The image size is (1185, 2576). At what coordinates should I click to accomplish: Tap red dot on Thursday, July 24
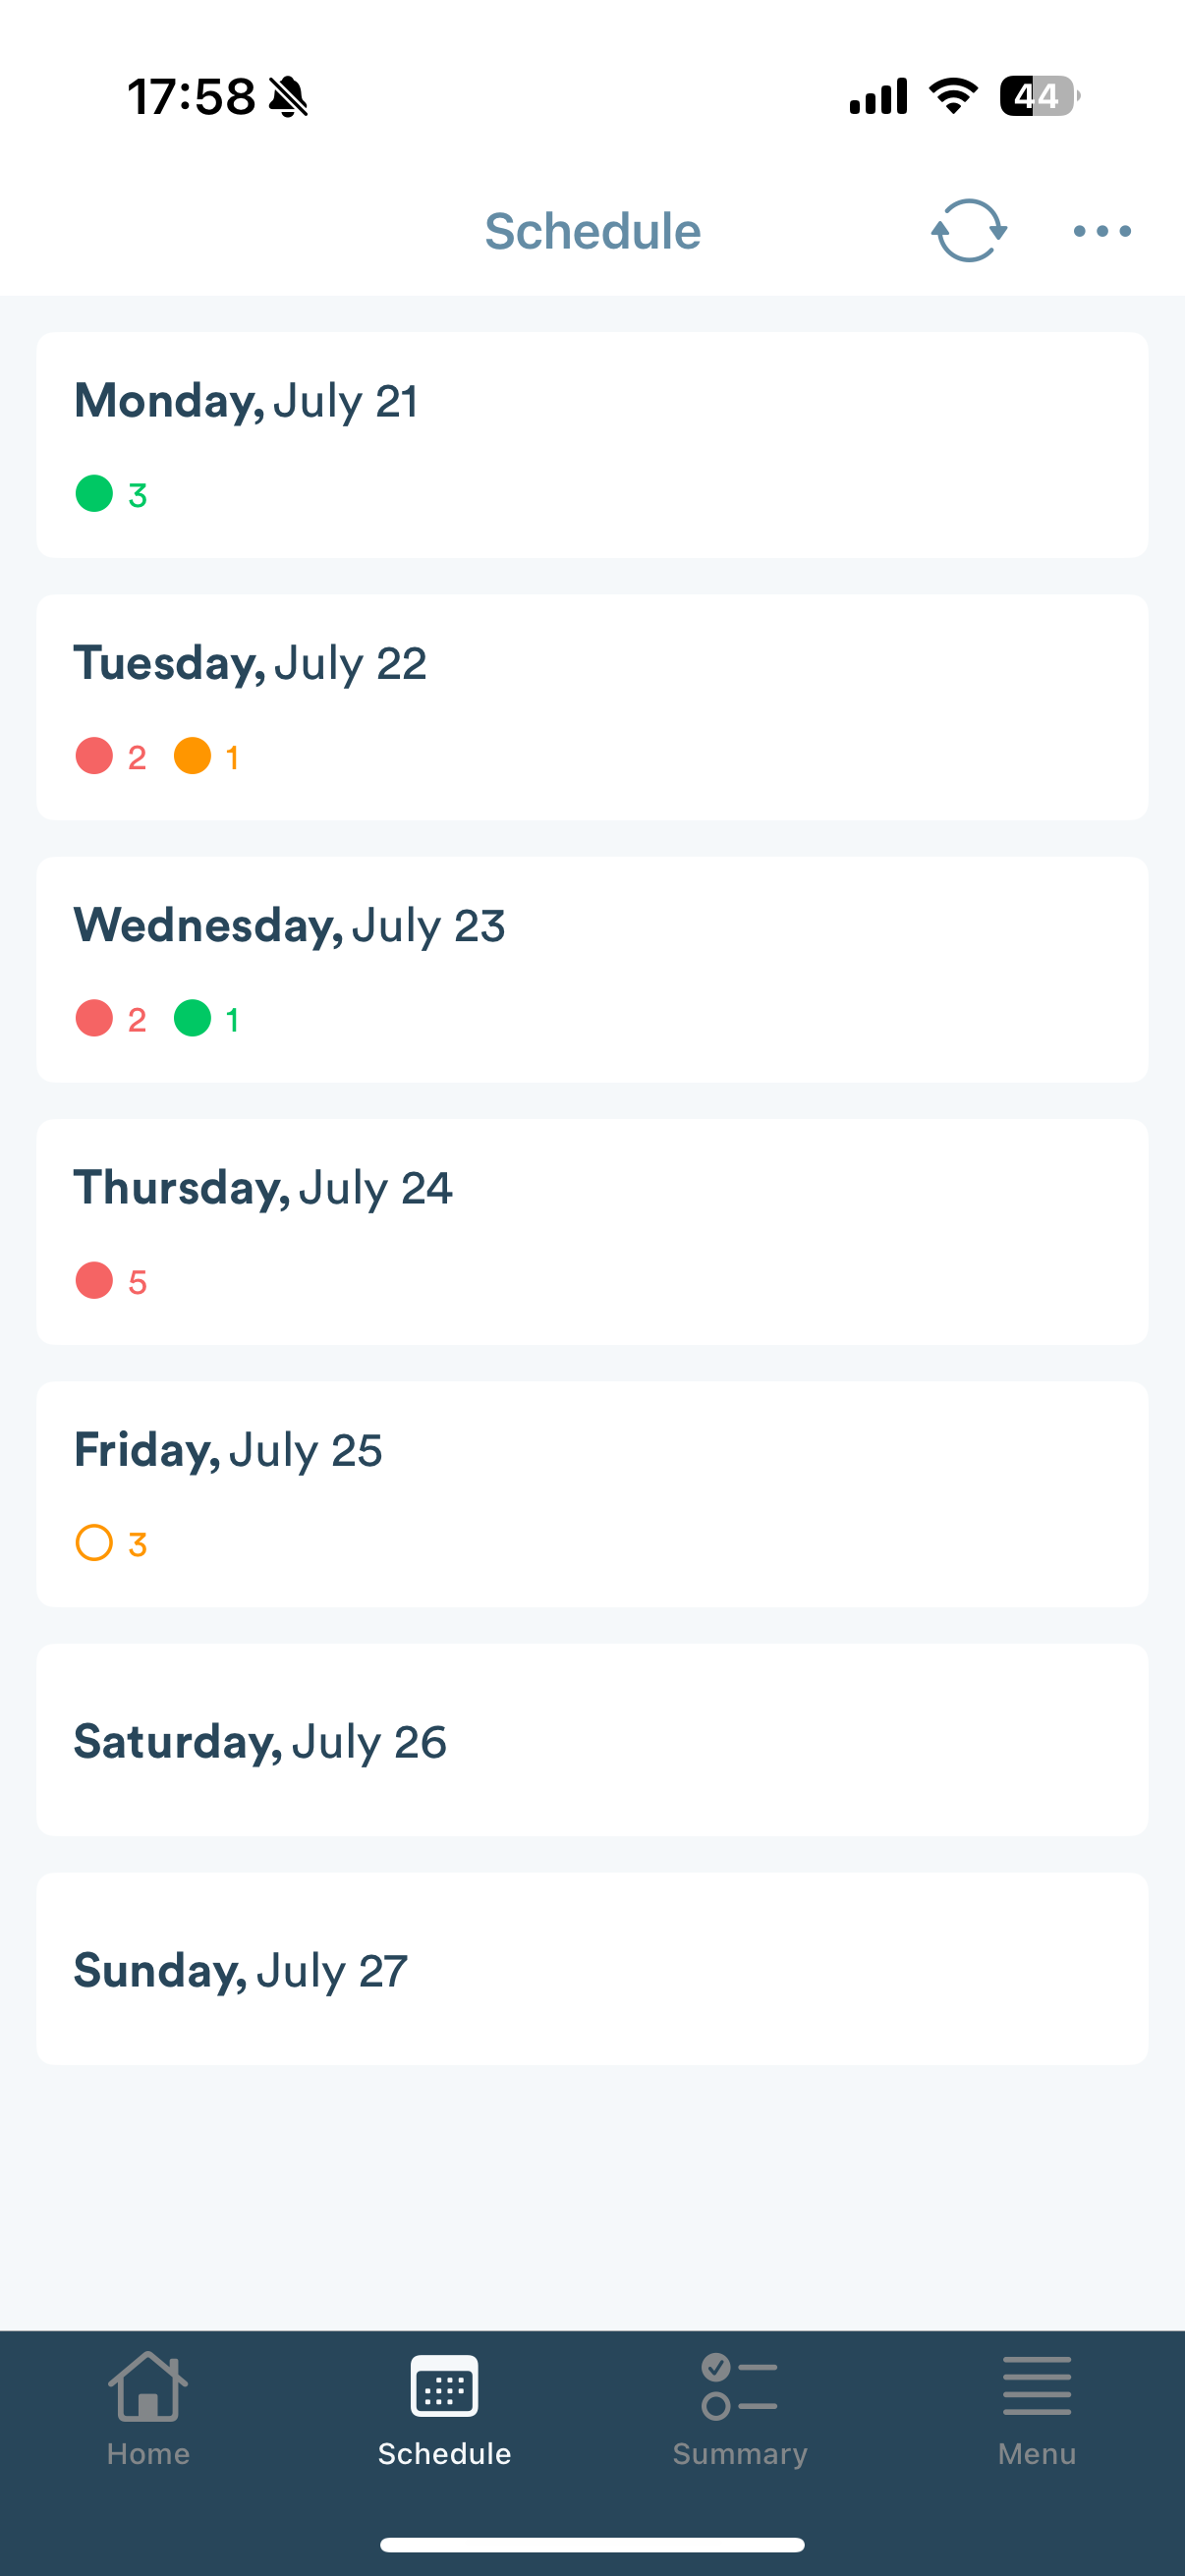94,1281
